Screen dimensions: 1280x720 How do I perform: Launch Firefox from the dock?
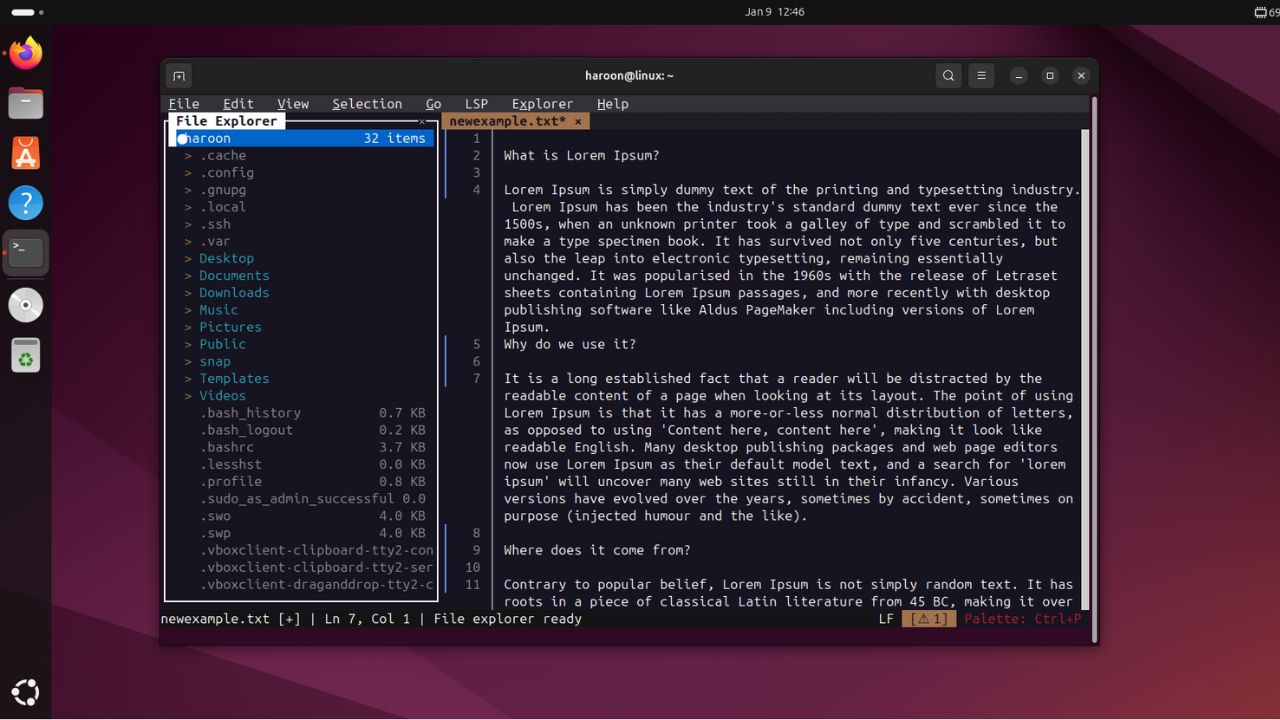[x=25, y=55]
